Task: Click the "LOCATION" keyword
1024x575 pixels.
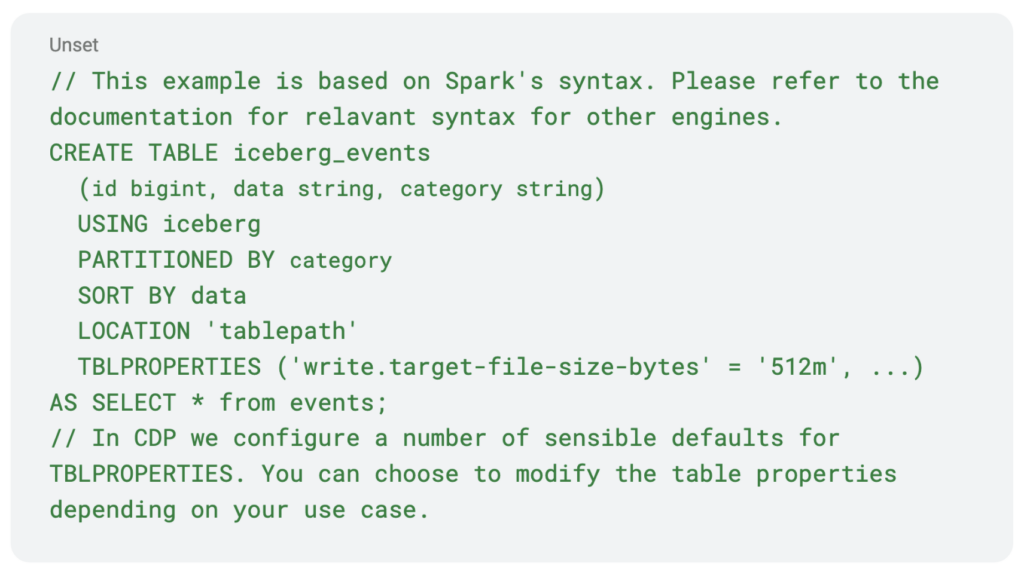Action: click(134, 331)
